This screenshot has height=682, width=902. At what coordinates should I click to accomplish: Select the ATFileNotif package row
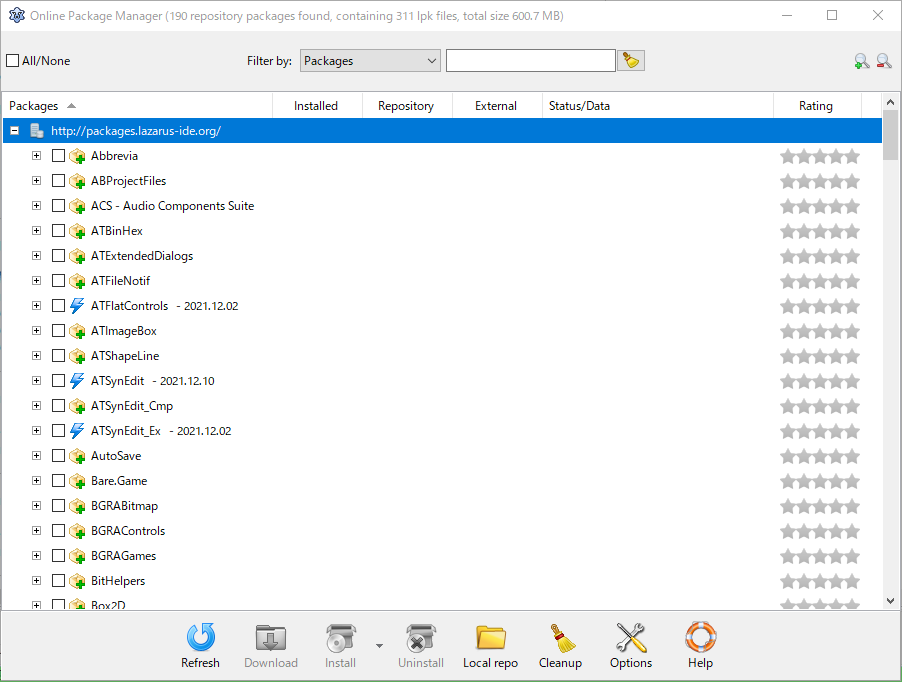(442, 281)
